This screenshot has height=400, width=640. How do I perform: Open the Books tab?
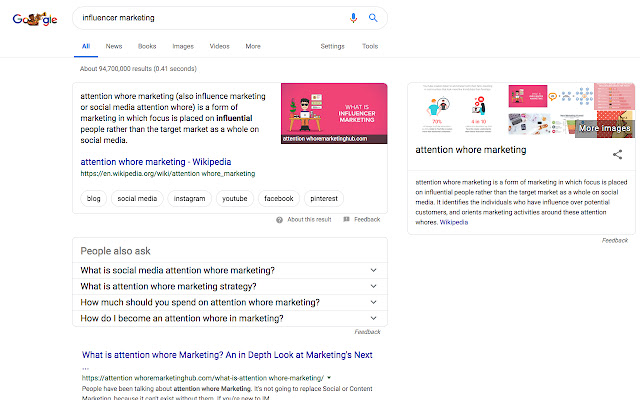pos(147,46)
